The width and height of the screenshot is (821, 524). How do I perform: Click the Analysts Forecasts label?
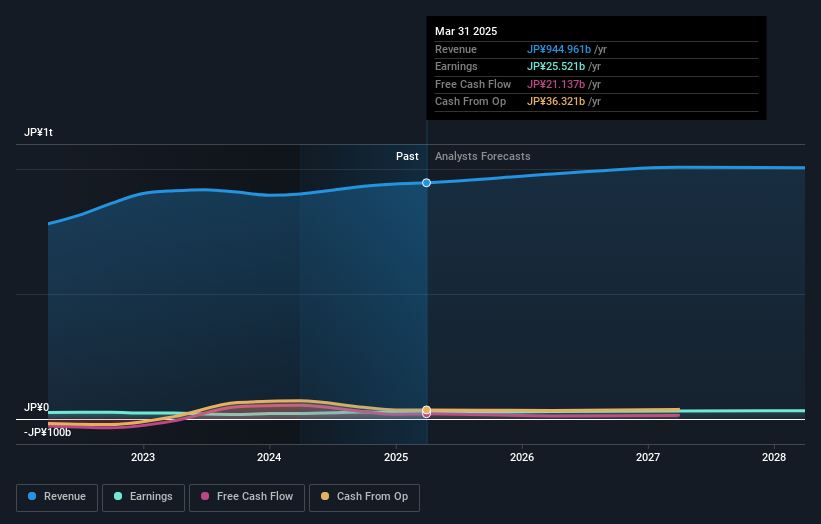(x=483, y=157)
